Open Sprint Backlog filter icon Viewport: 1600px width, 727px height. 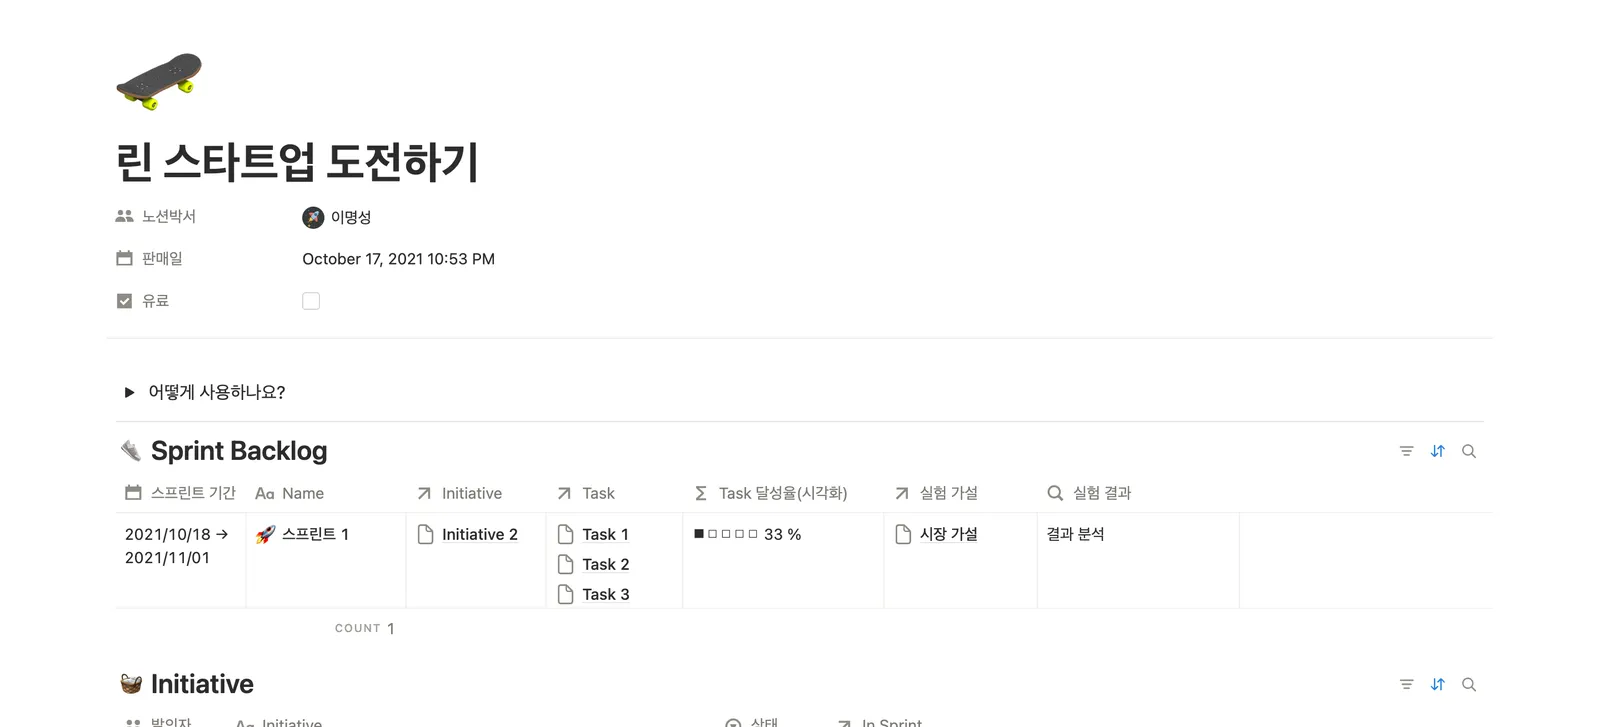coord(1406,451)
